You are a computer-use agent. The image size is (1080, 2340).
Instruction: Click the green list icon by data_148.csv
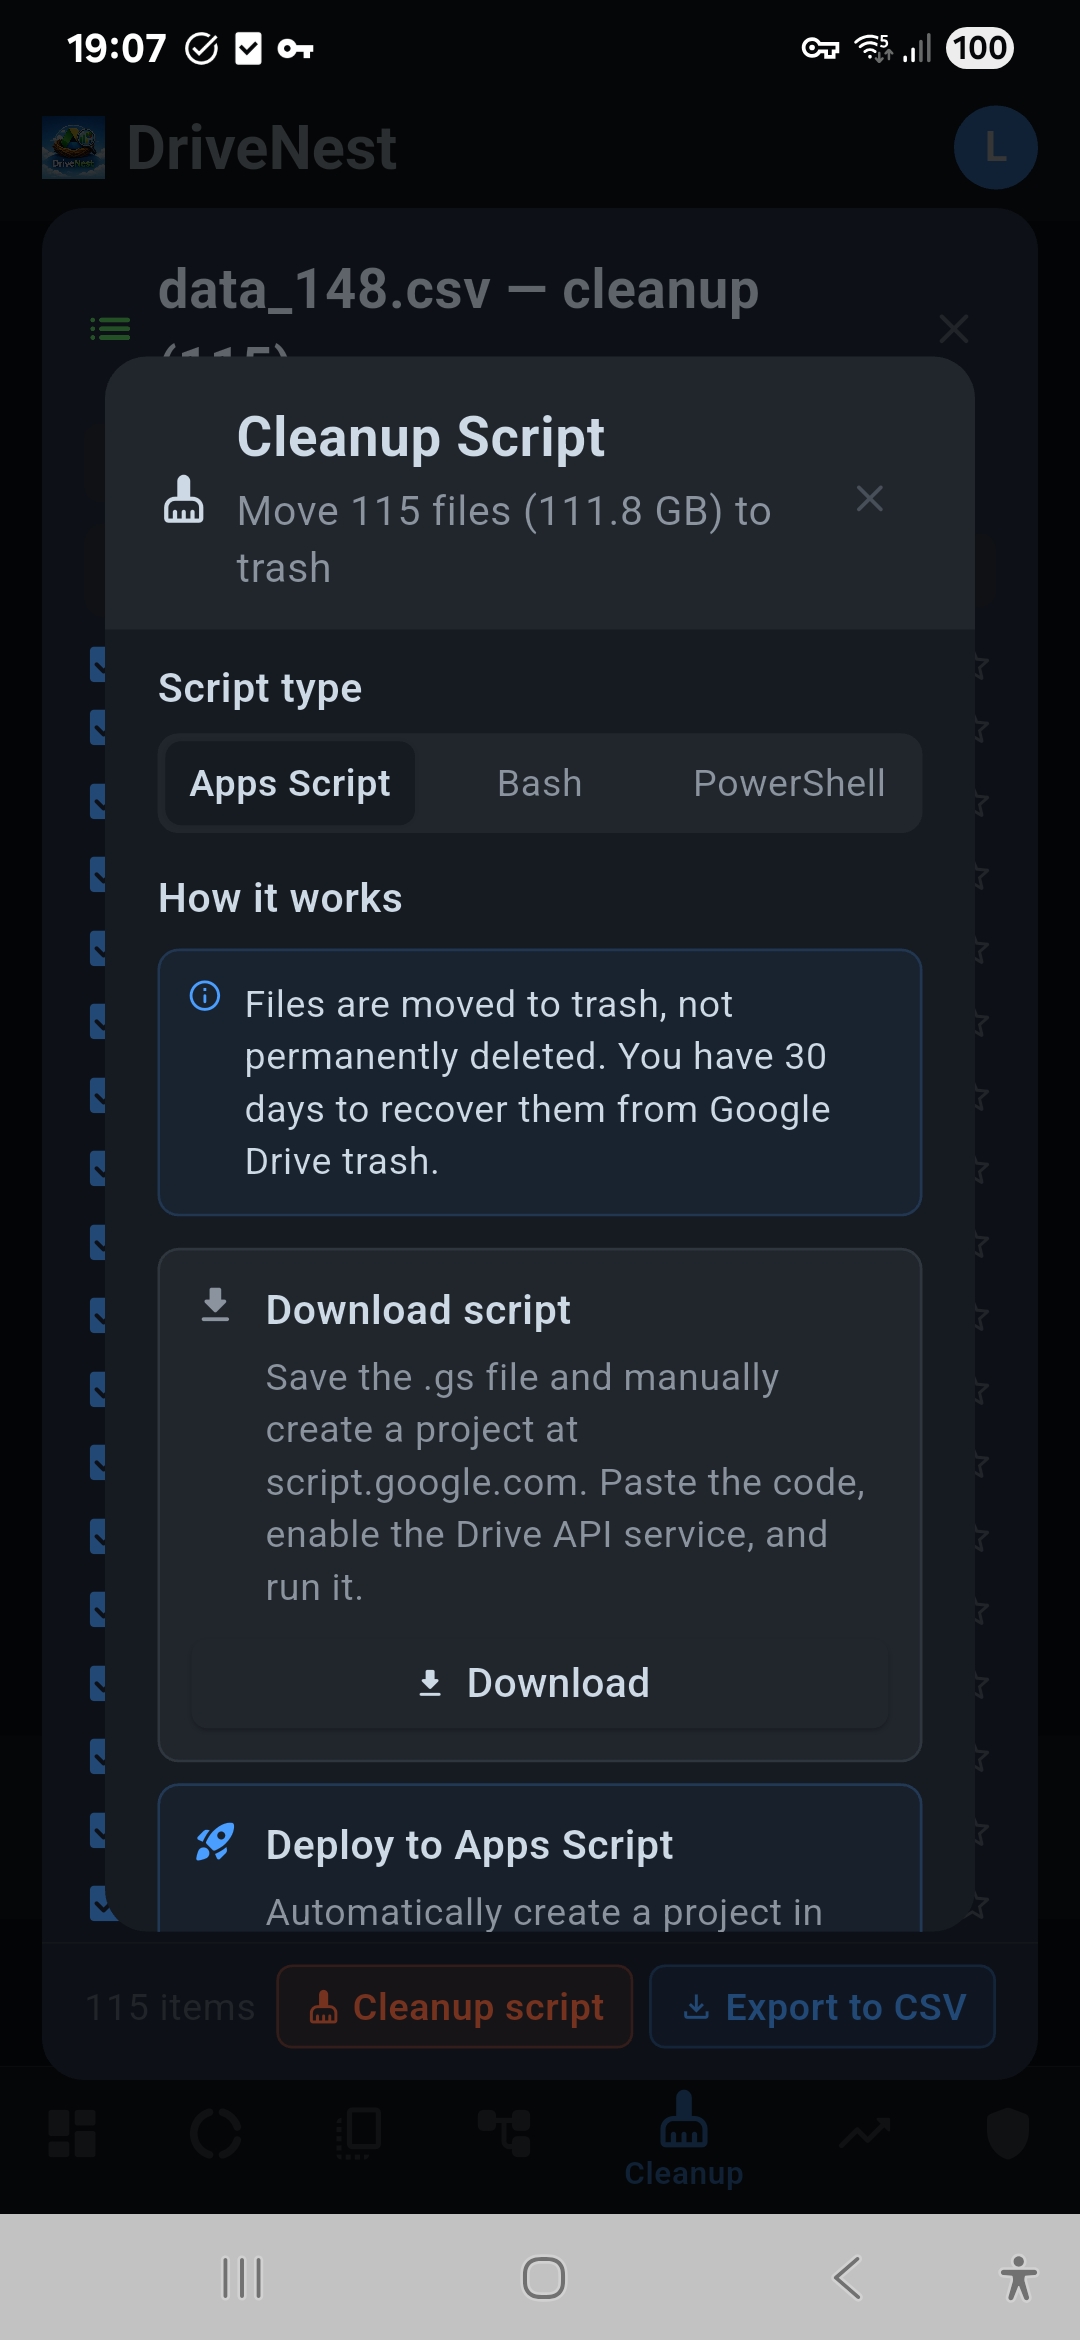(110, 328)
